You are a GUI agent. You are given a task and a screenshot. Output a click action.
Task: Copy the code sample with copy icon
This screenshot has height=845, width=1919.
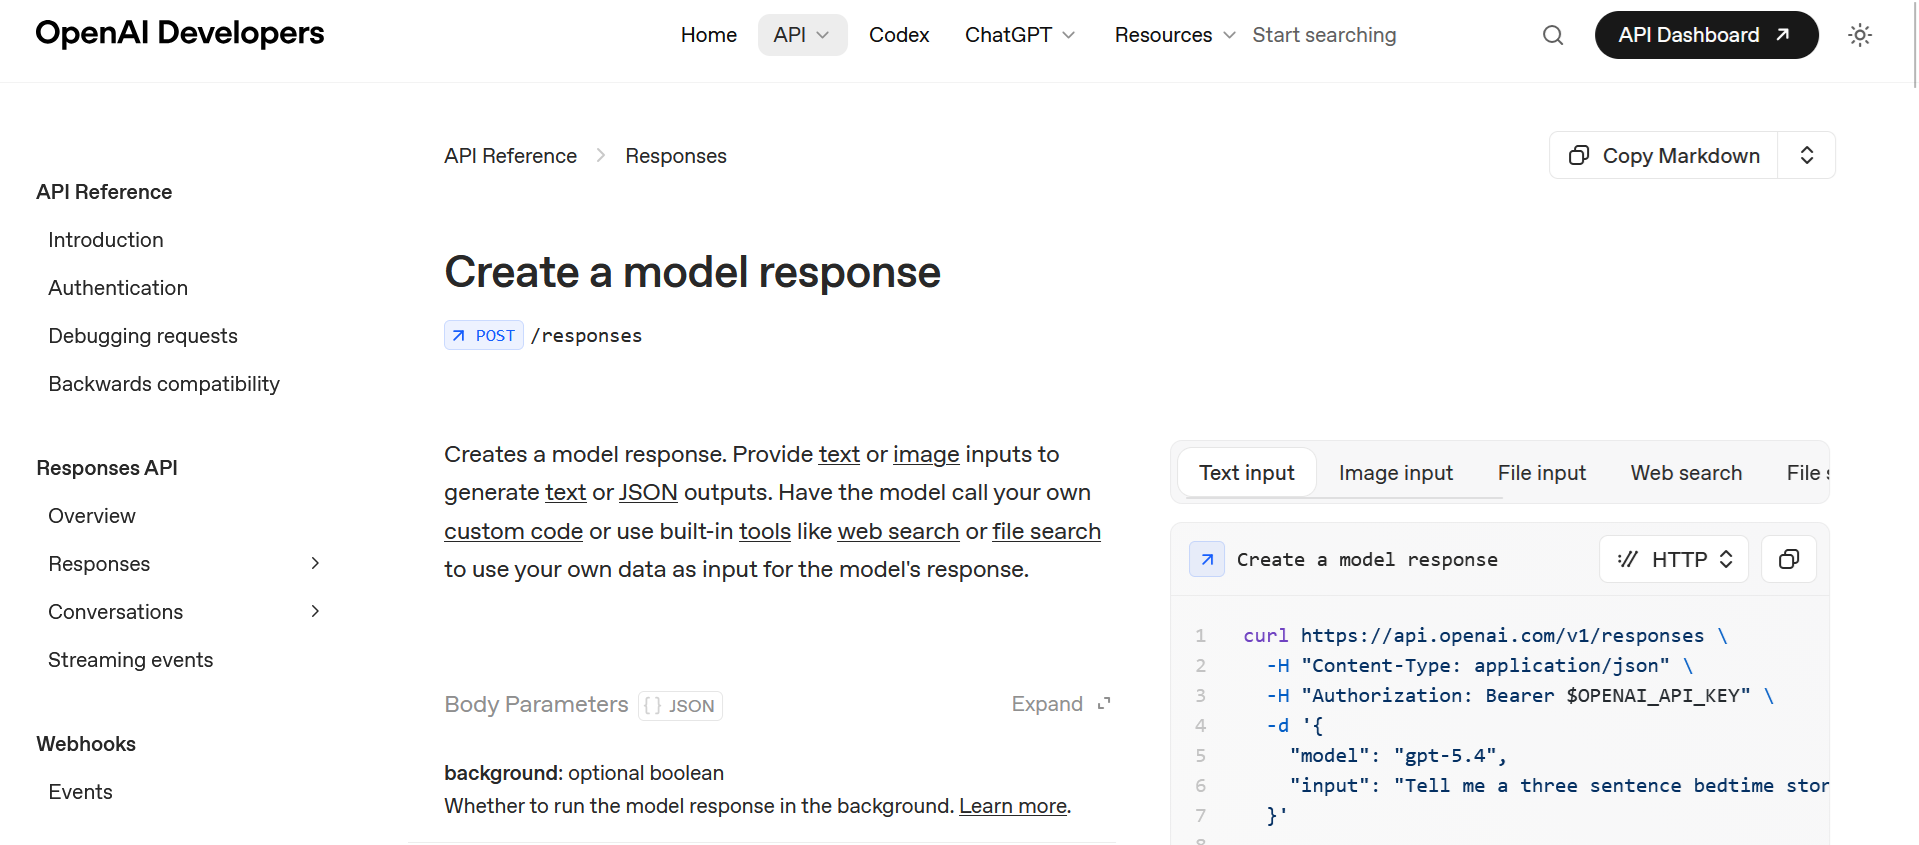[1789, 559]
